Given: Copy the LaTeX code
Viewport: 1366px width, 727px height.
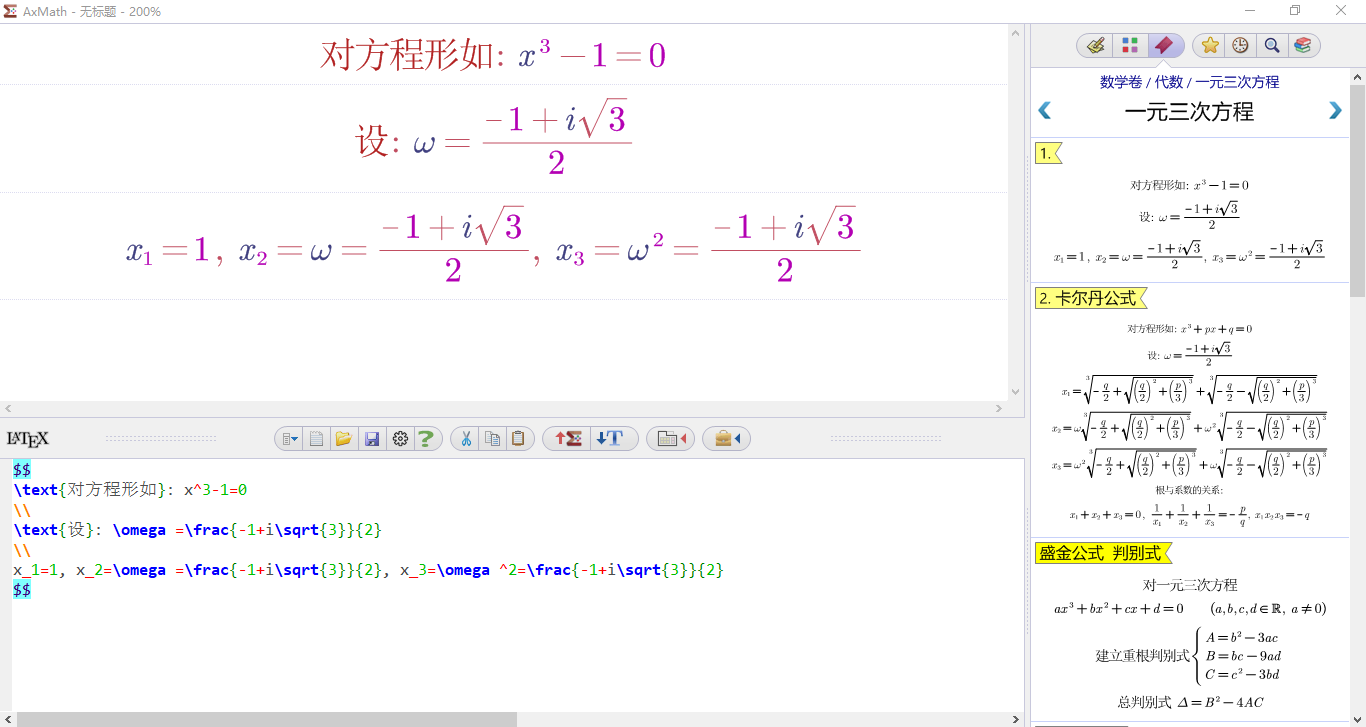Looking at the screenshot, I should coord(492,439).
